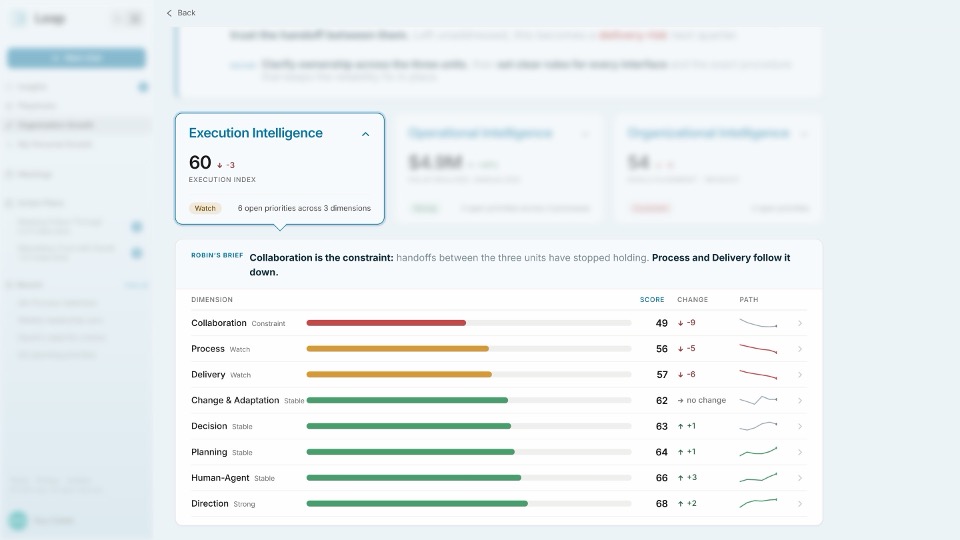Open the Organizational Intelligence card
Image resolution: width=960 pixels, height=540 pixels.
click(x=718, y=168)
